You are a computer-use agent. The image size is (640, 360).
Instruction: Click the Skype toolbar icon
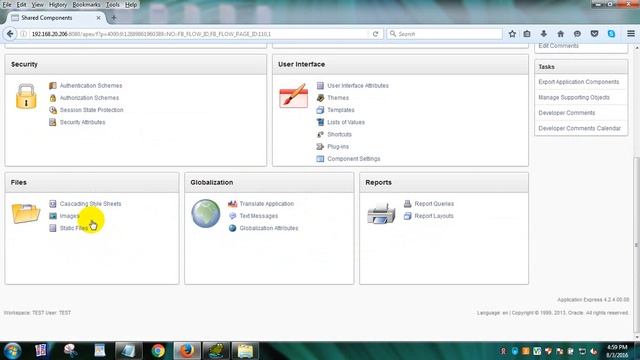(x=611, y=34)
